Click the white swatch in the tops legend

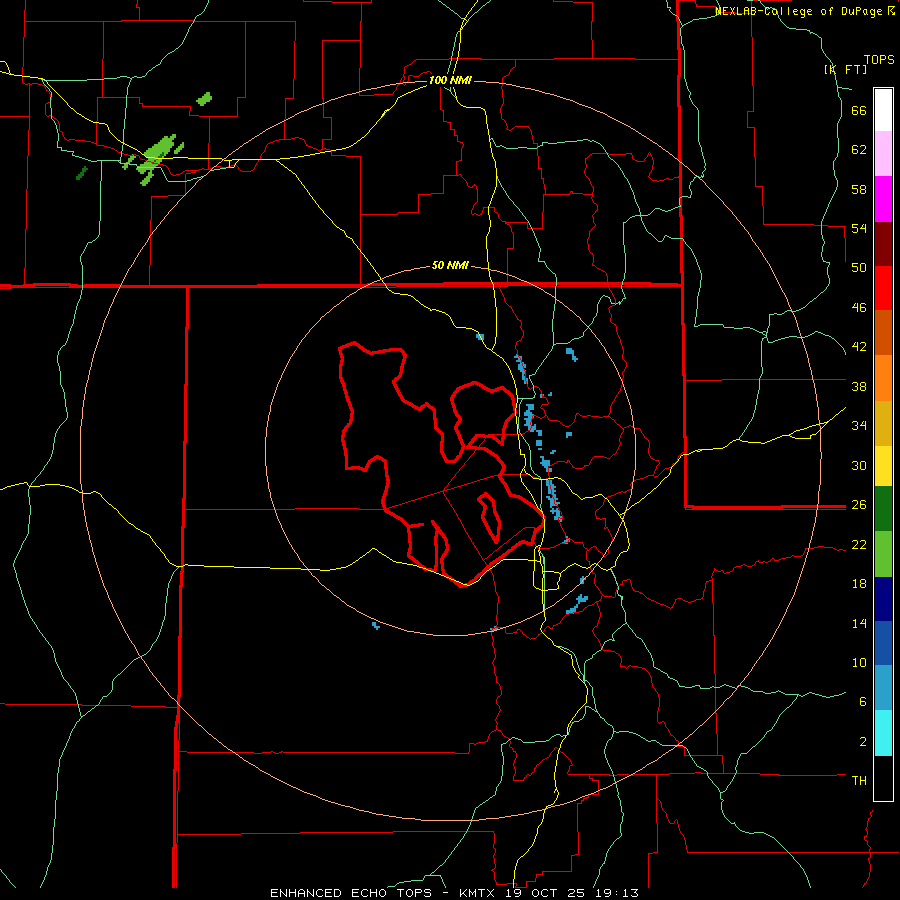click(x=883, y=110)
